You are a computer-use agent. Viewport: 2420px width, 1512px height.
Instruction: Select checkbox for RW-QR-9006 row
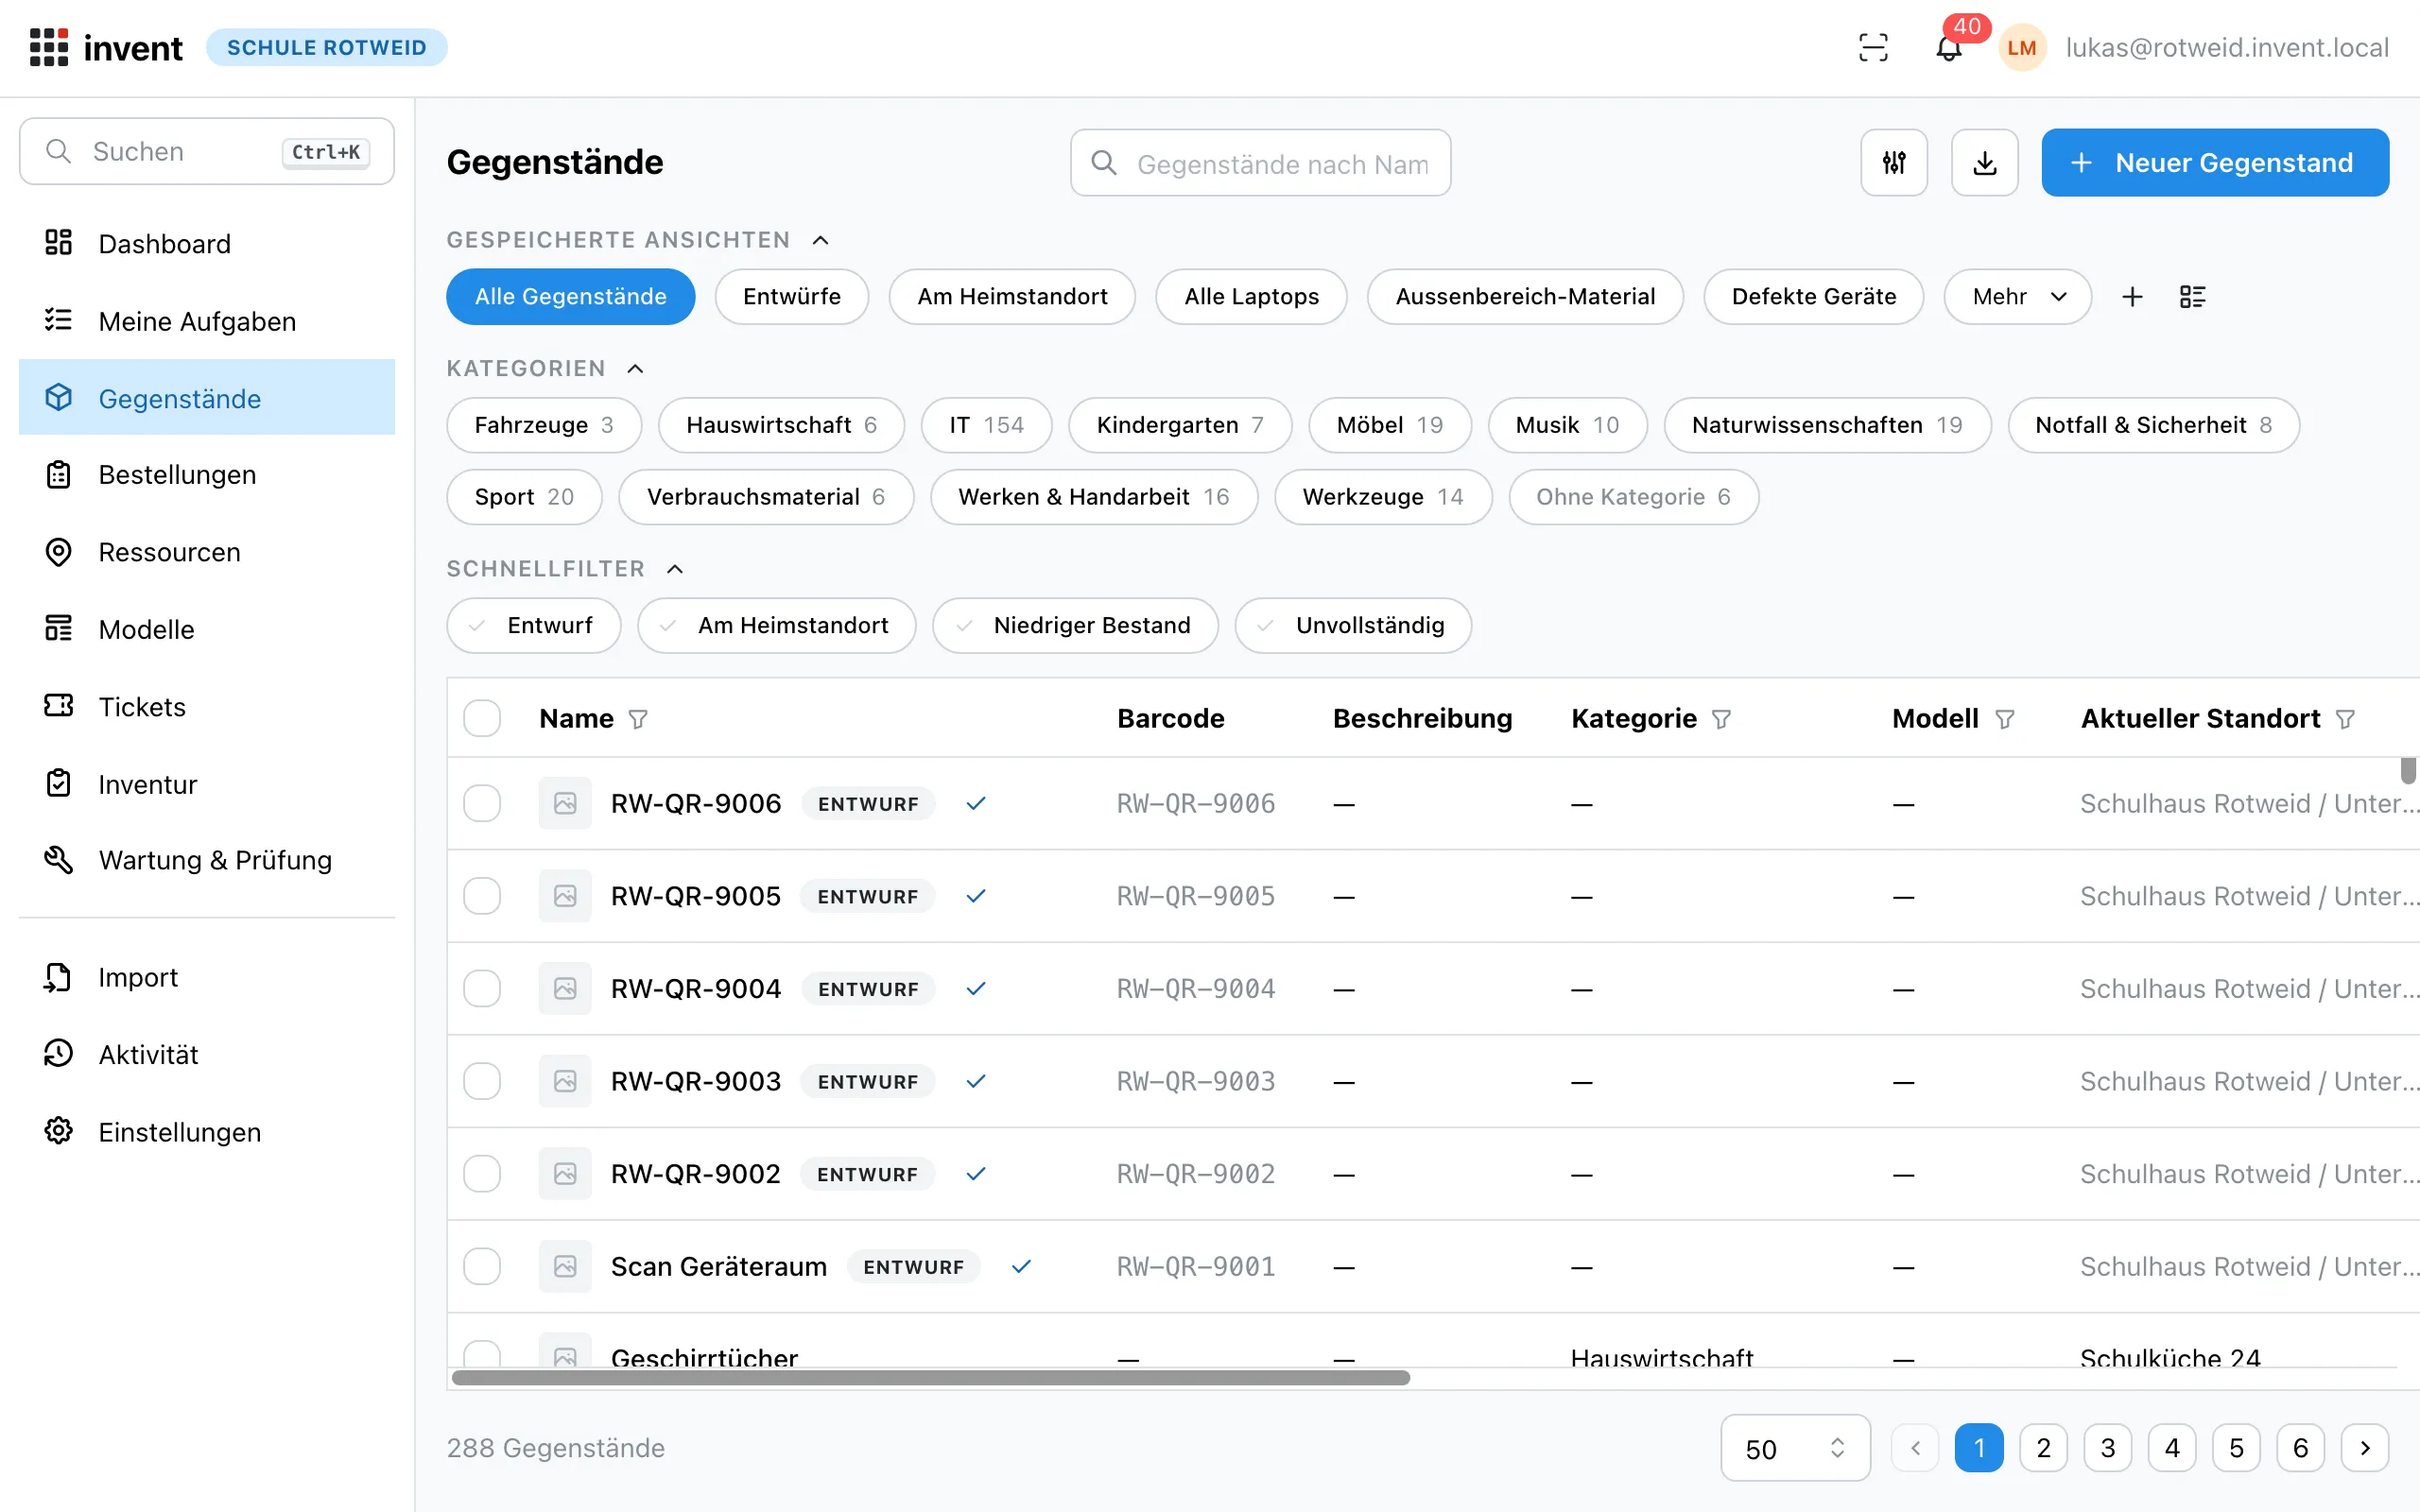(482, 803)
